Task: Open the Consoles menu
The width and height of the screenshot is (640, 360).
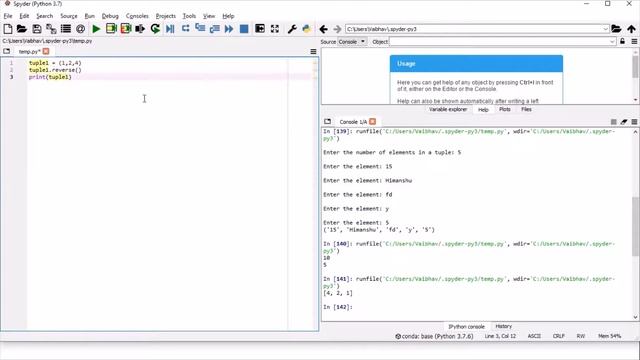Action: click(137, 16)
